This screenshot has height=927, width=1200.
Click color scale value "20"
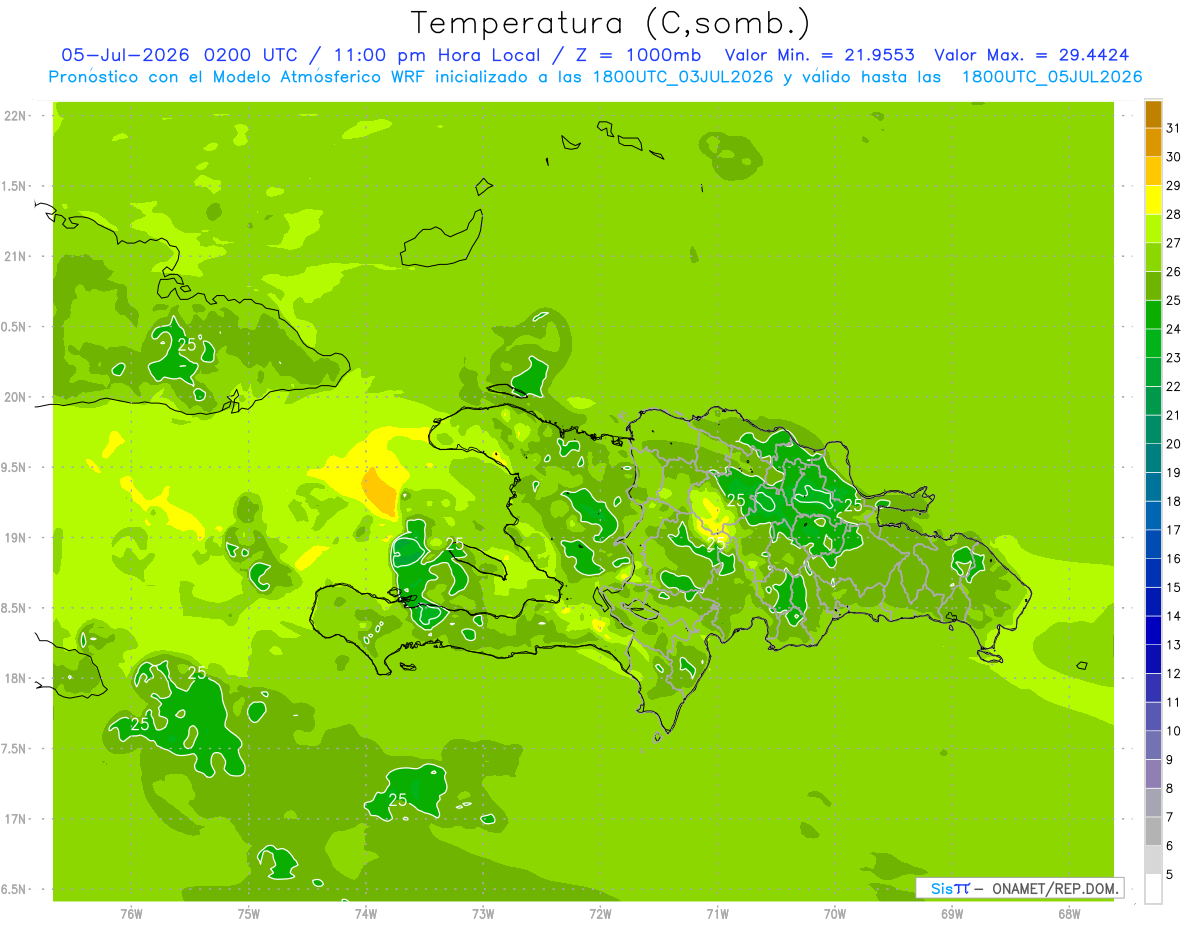pyautogui.click(x=1174, y=444)
